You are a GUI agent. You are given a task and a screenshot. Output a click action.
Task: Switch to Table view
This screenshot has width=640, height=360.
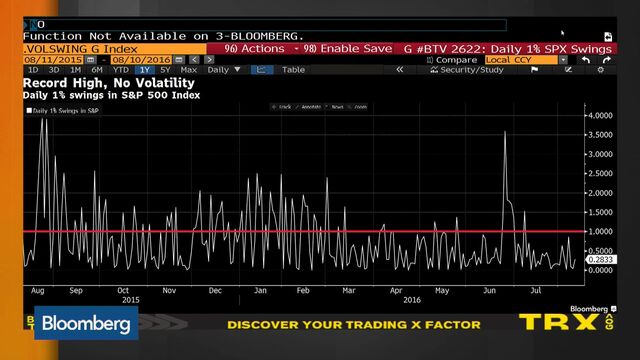293,70
